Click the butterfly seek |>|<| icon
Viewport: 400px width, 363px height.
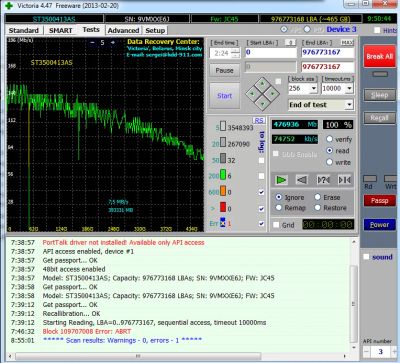(345, 180)
